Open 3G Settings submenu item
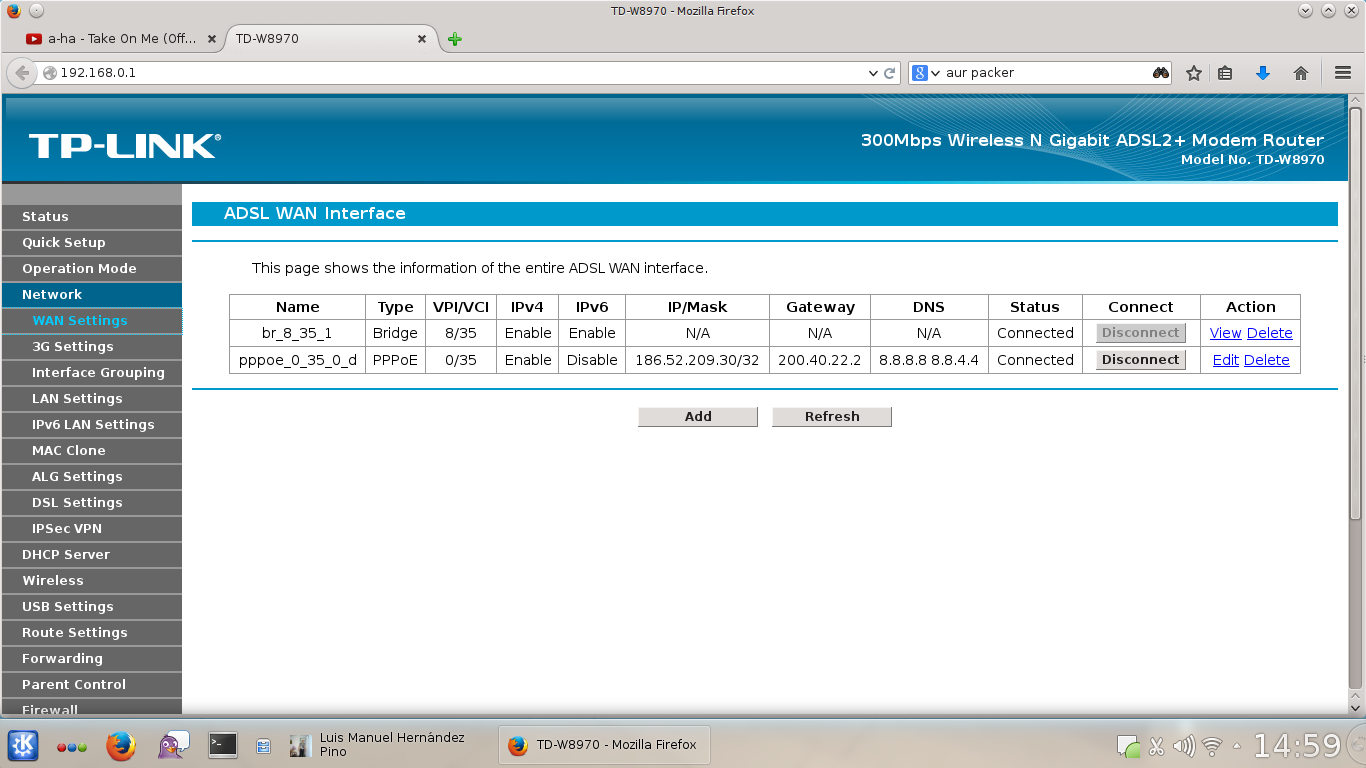 92,346
